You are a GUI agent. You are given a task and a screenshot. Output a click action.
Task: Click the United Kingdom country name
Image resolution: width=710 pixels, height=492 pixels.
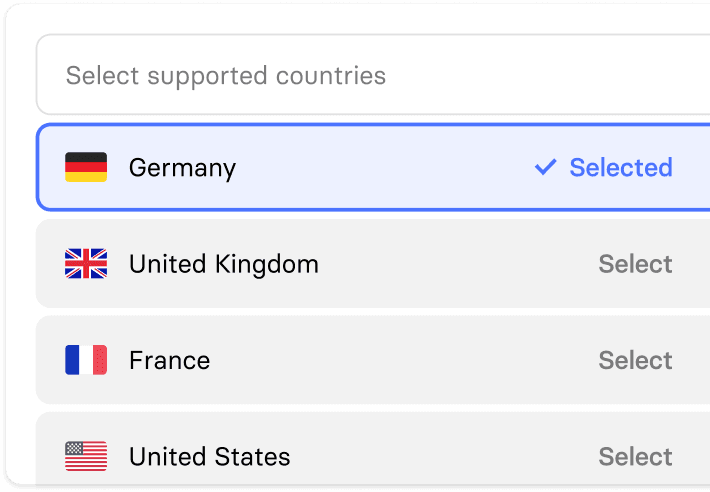[x=224, y=264]
